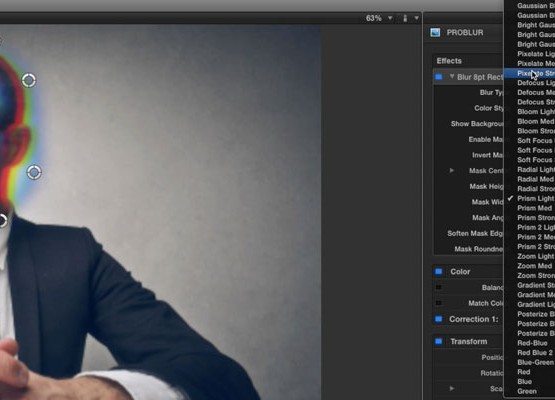This screenshot has height=400, width=555.
Task: Click the Invert Mask parameter label
Action: 487,155
